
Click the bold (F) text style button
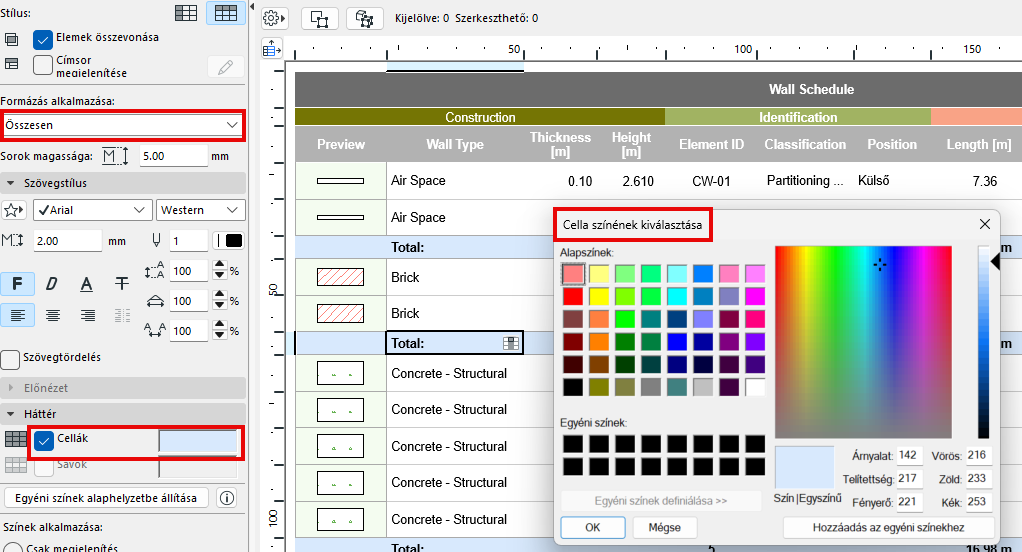pos(17,284)
